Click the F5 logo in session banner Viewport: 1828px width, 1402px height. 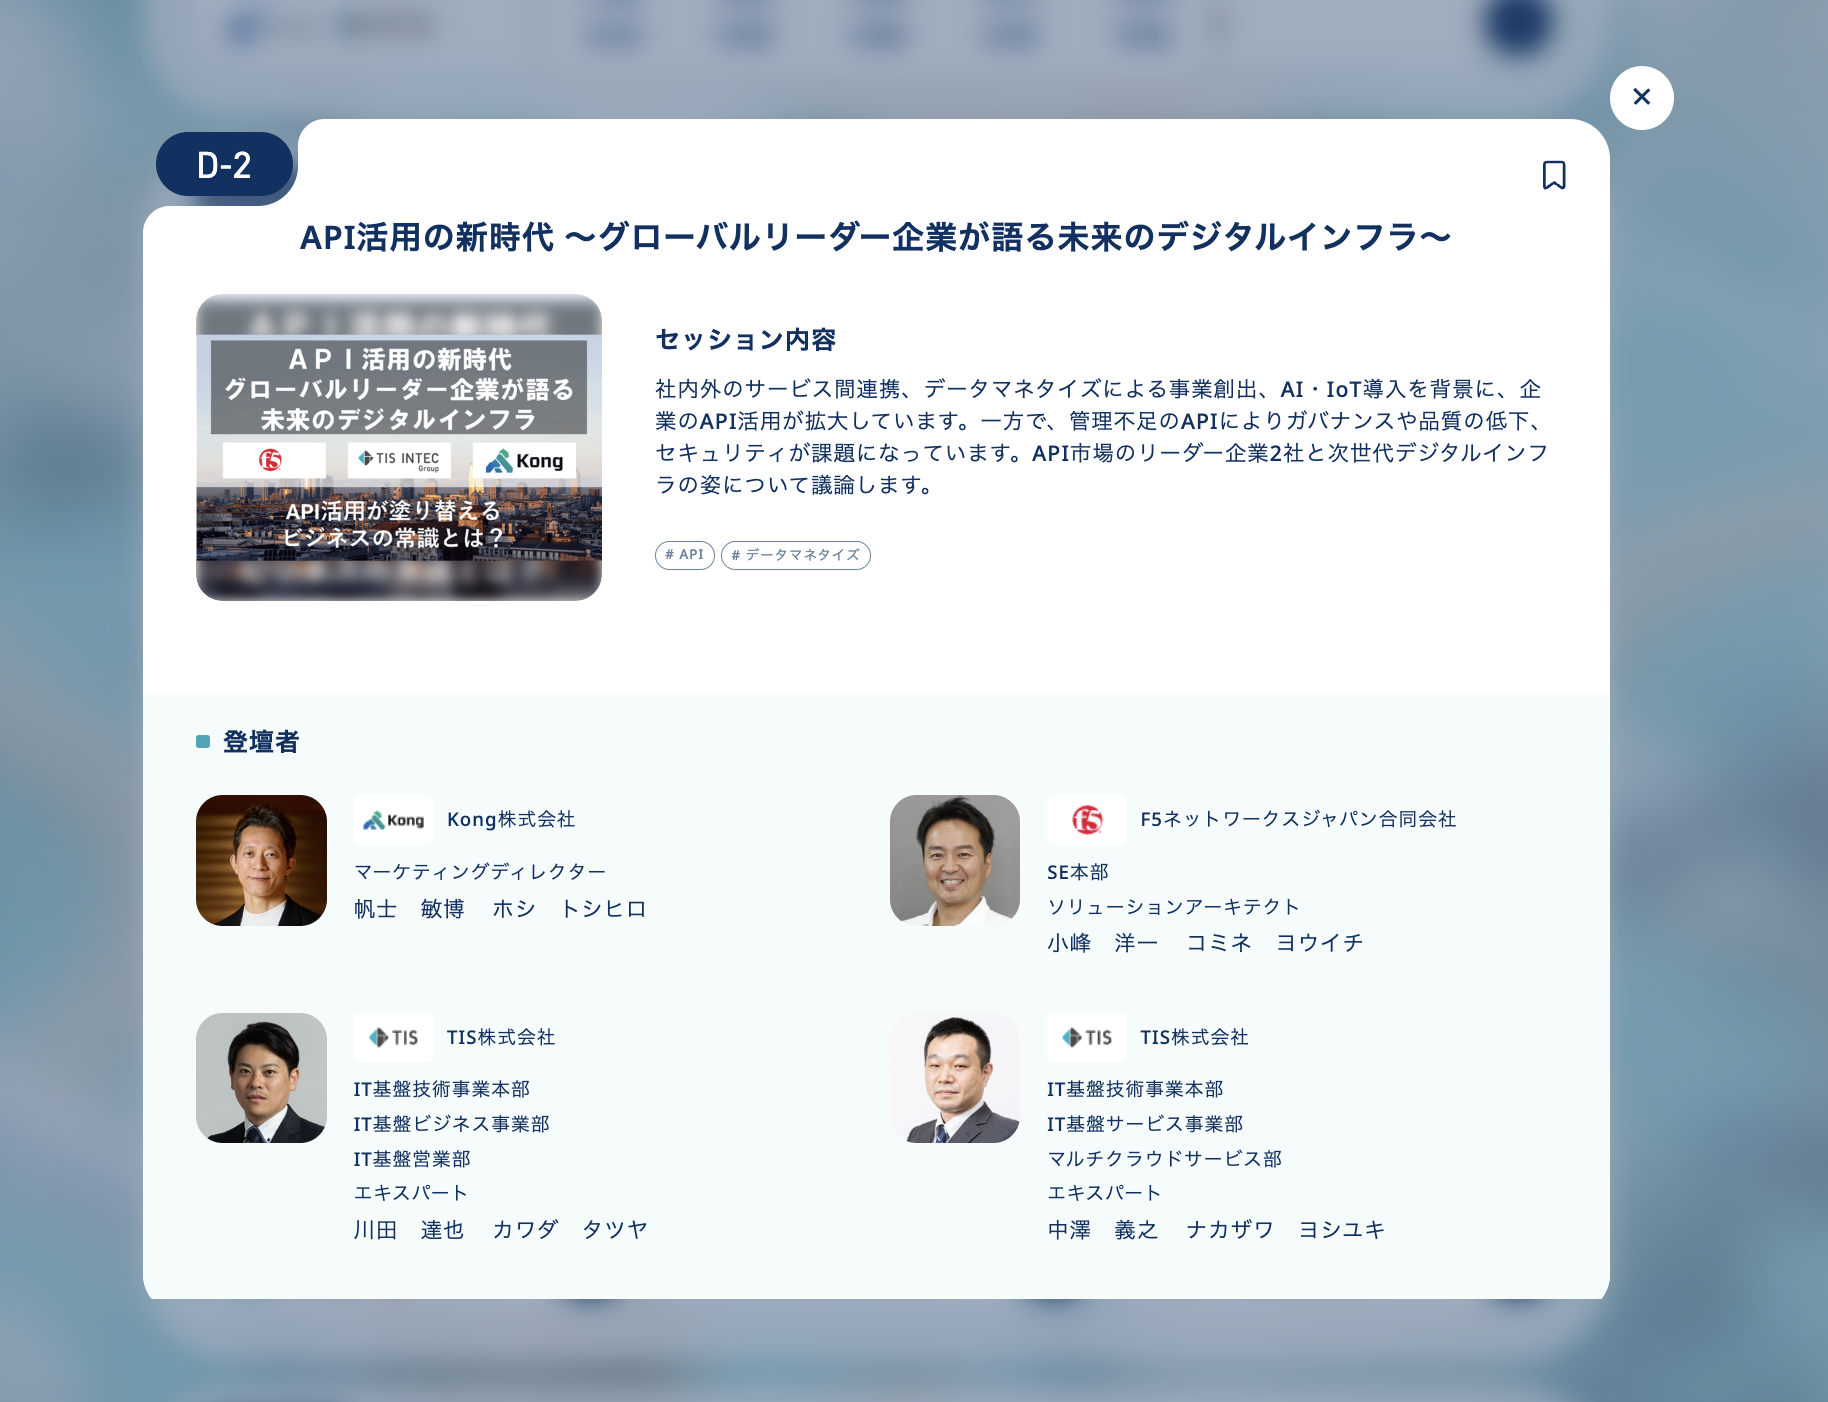coord(274,460)
